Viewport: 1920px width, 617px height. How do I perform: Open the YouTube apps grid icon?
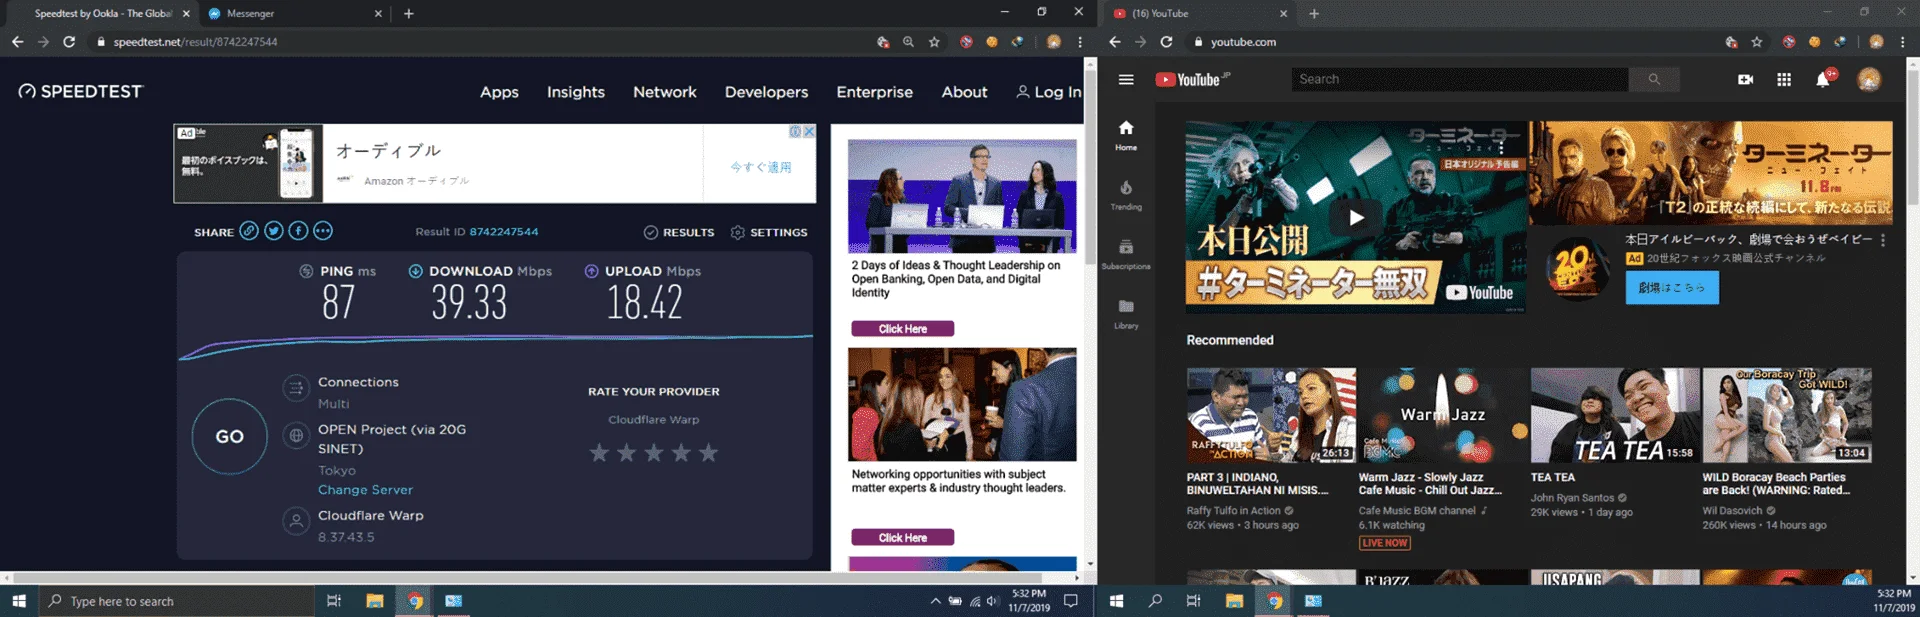(x=1784, y=80)
